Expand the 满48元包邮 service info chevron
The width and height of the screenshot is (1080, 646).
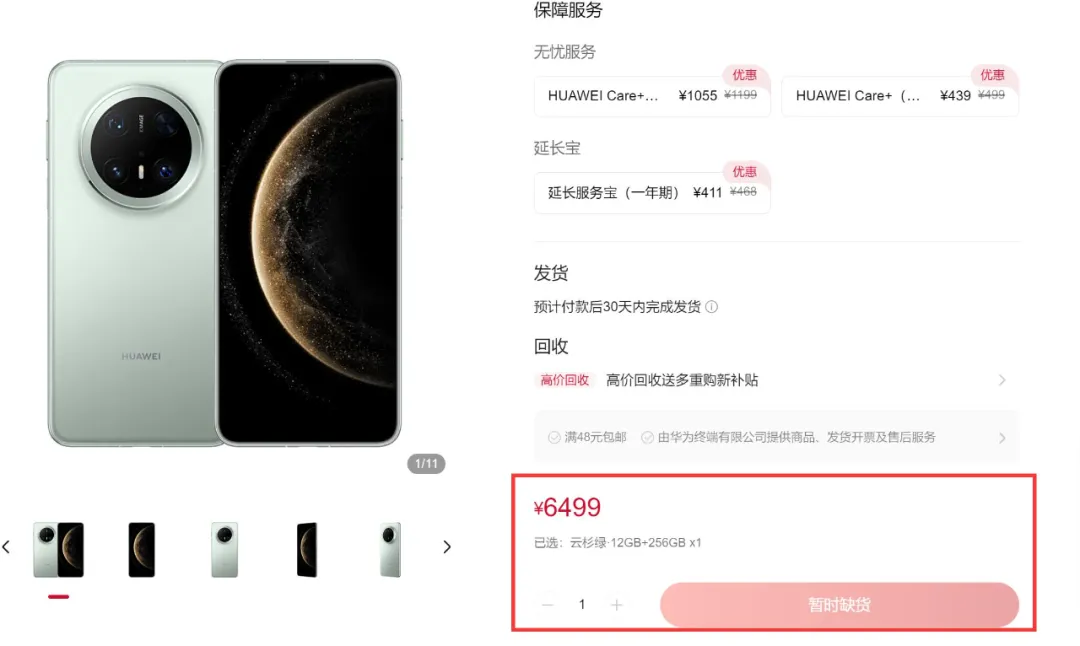(1002, 438)
